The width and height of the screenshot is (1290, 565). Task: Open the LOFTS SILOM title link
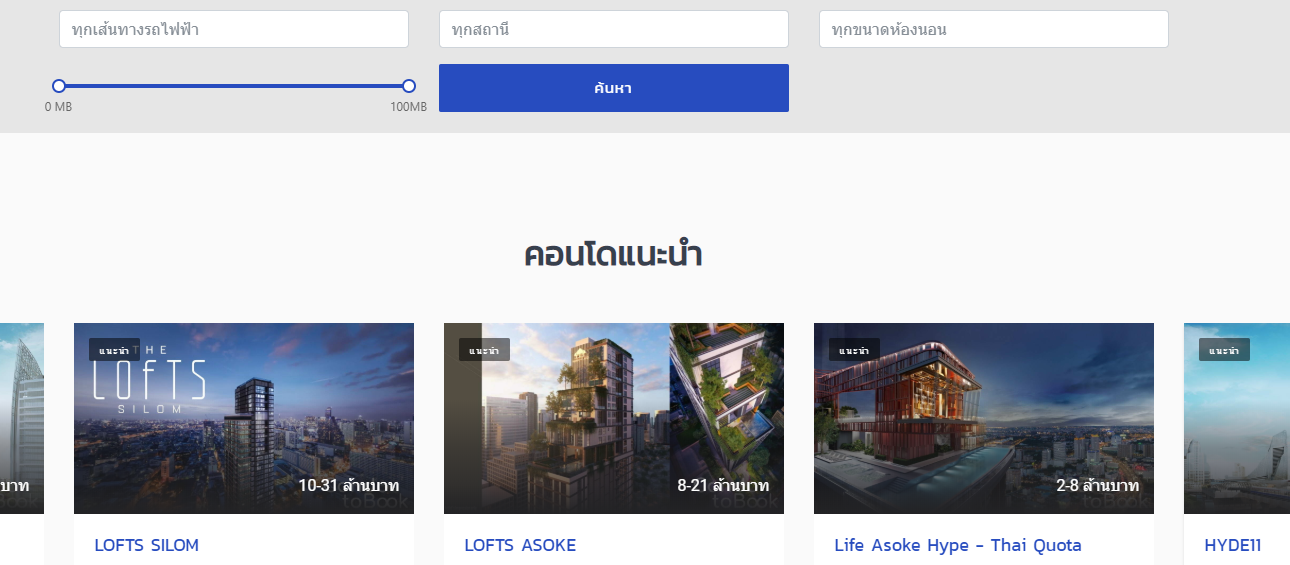click(x=147, y=545)
